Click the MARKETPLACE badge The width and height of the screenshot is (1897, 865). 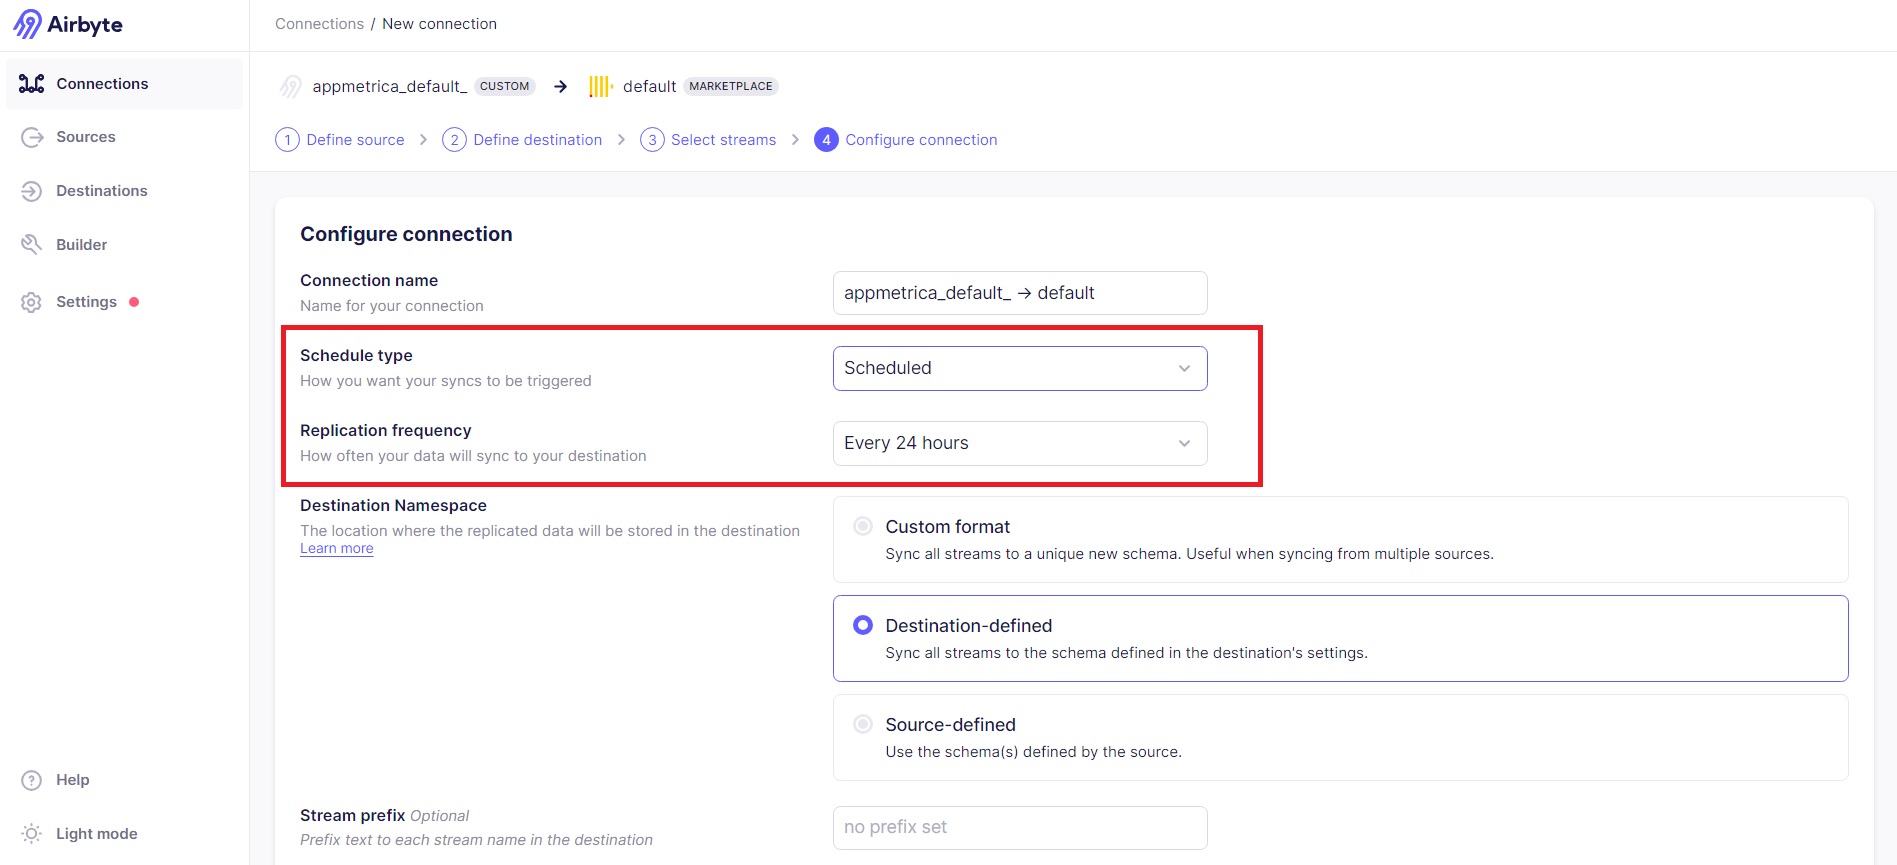731,87
